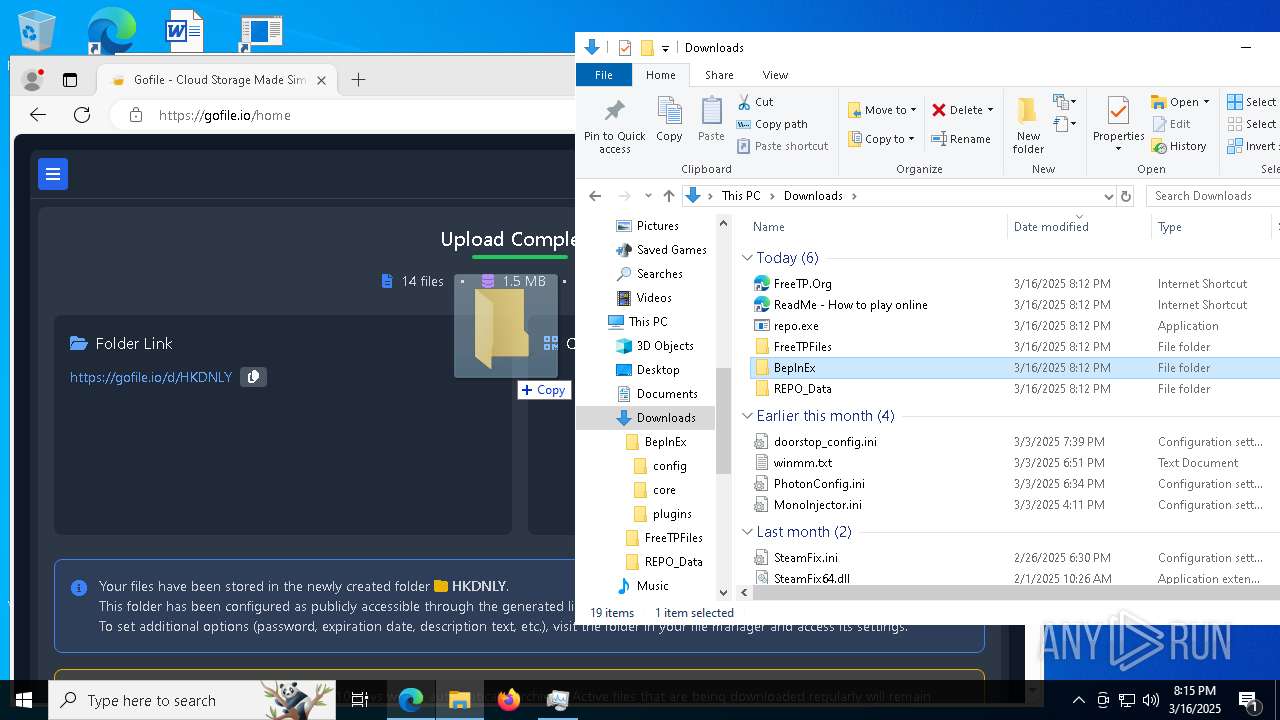Collapse the Today (6) group
Image resolution: width=1280 pixels, height=720 pixels.
[x=747, y=258]
